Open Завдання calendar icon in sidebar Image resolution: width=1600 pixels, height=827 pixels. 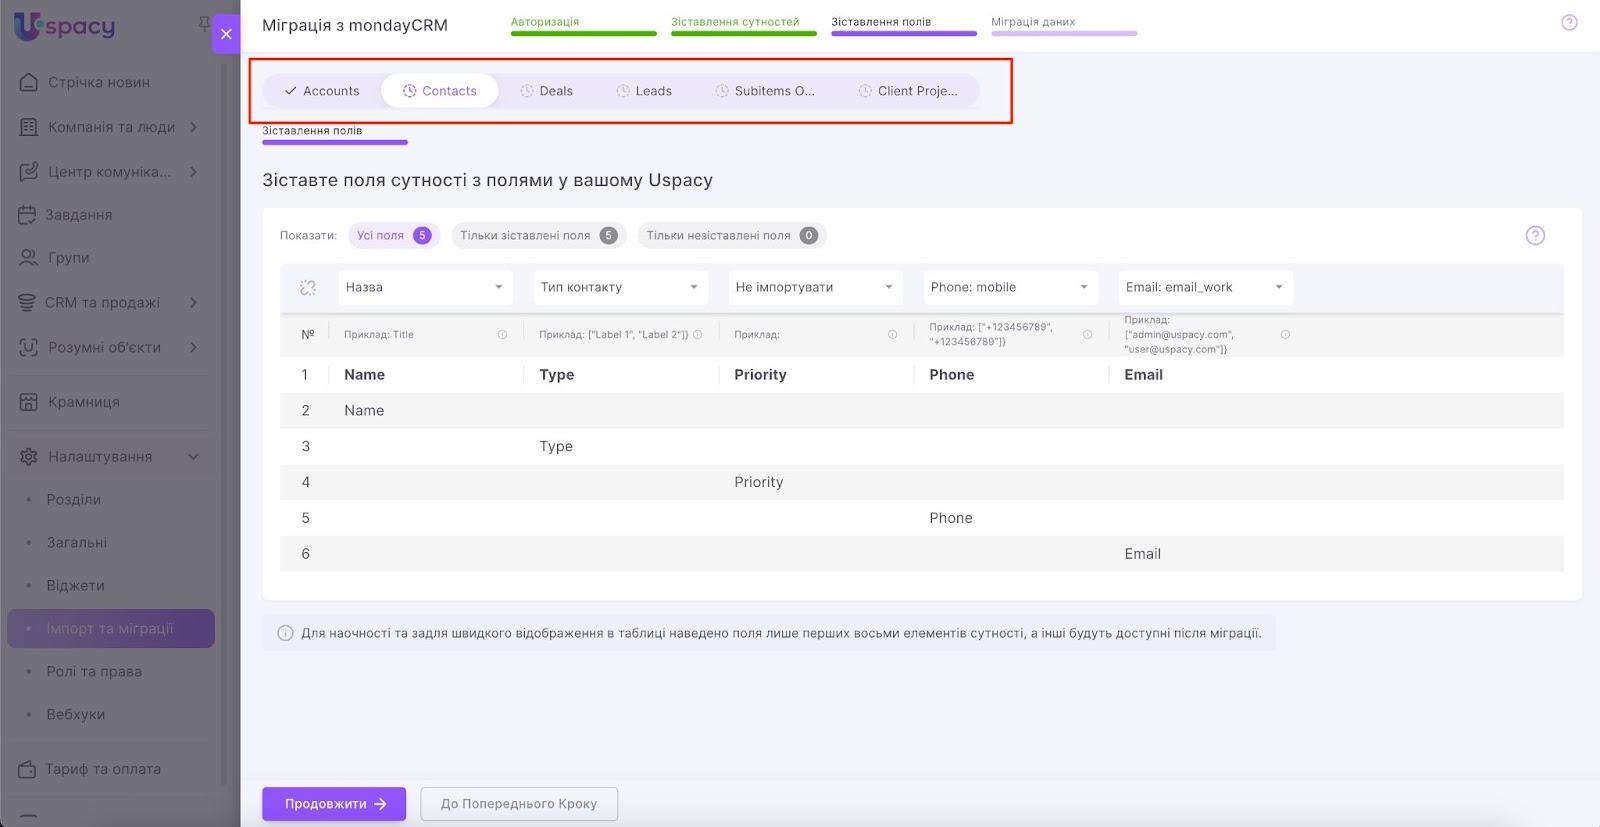[x=27, y=215]
